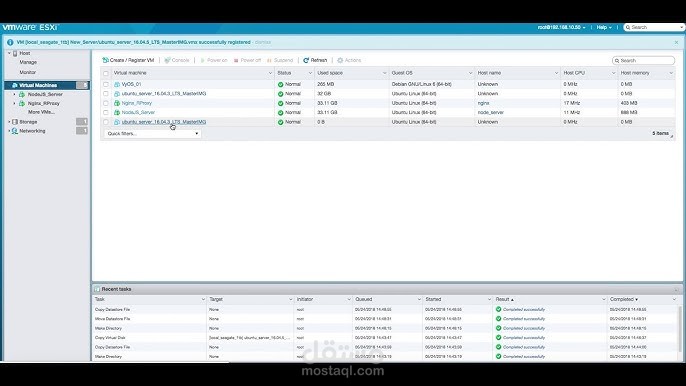686x386 pixels.
Task: Expand the Networking node in the navigator
Action: [x=9, y=131]
